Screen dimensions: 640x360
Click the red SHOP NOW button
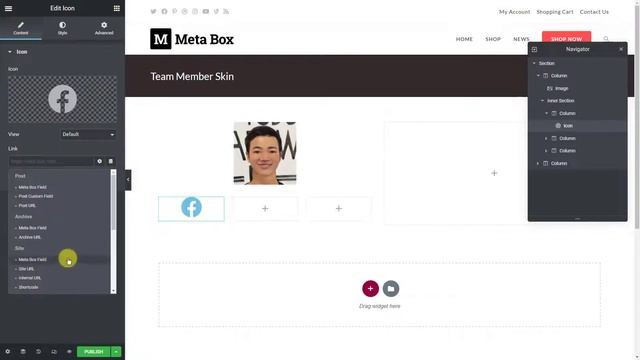[x=567, y=37]
